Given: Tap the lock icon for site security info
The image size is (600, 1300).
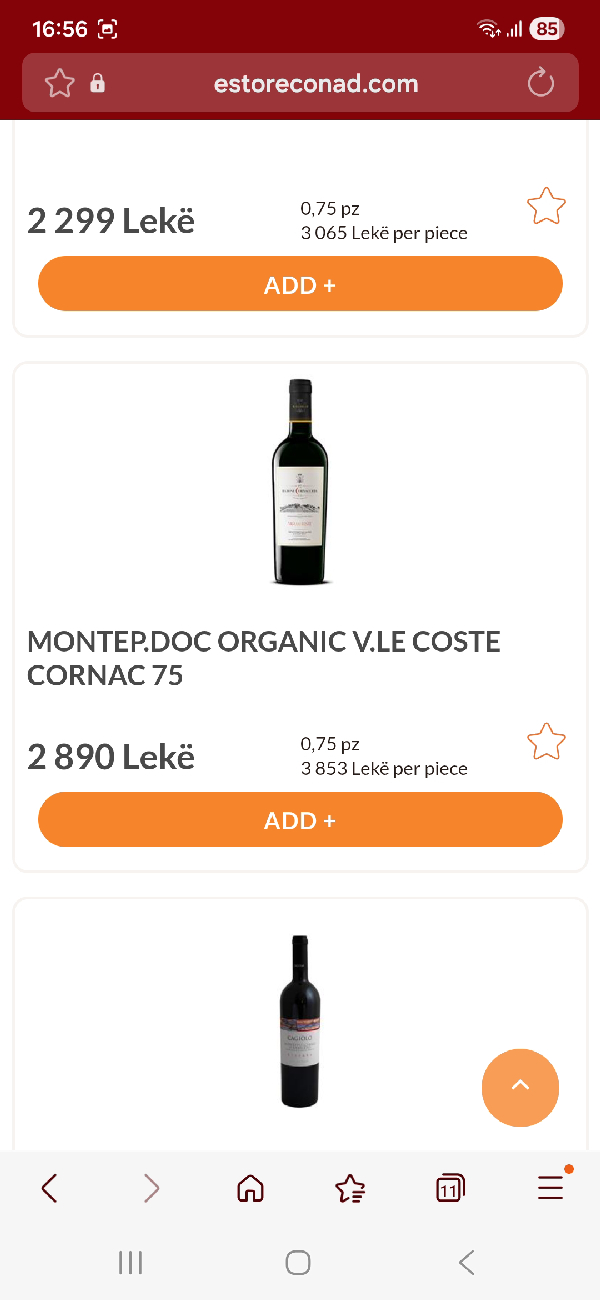Looking at the screenshot, I should (x=96, y=83).
